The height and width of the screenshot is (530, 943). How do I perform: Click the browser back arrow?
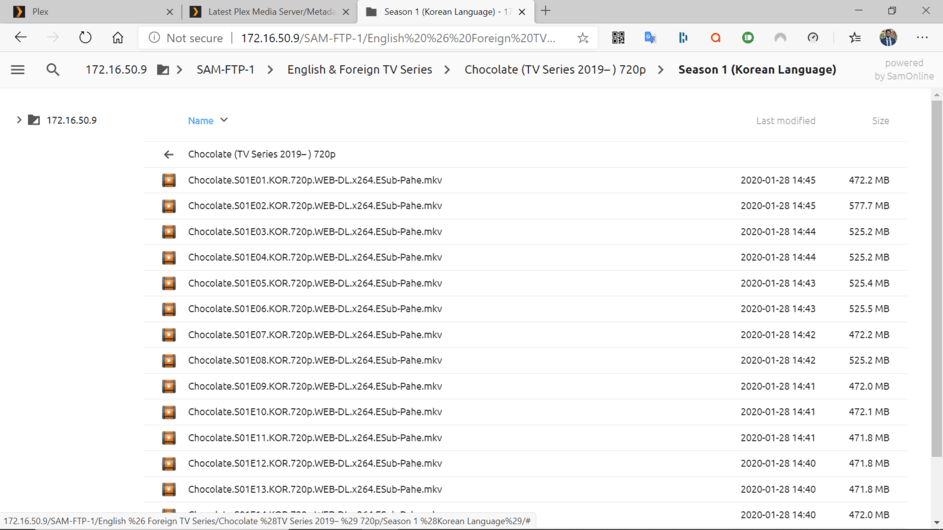tap(20, 37)
